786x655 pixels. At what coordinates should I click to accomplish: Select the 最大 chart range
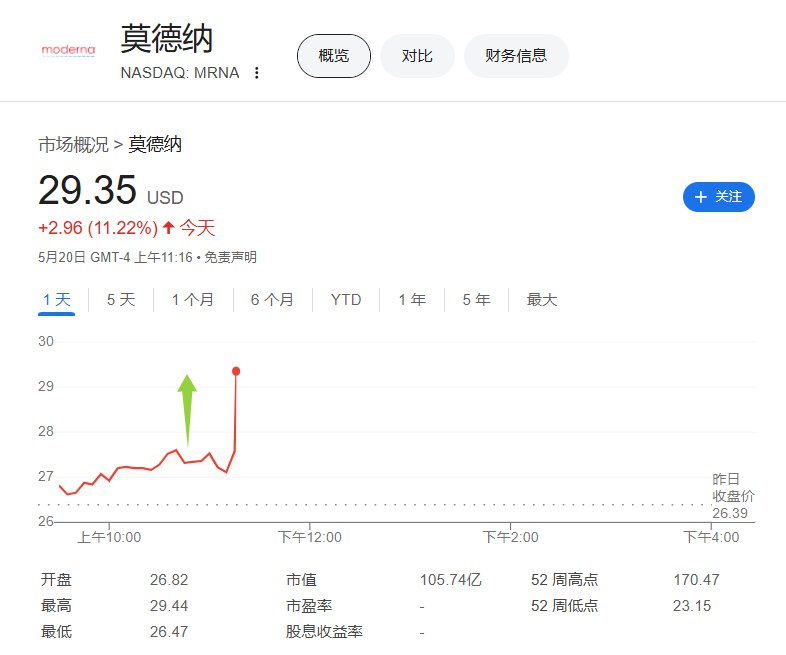(x=542, y=300)
